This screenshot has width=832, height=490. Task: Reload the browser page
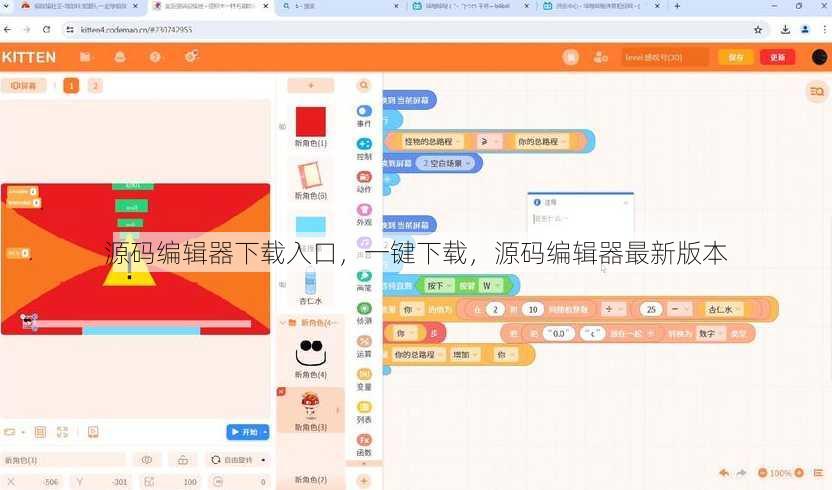pos(47,30)
